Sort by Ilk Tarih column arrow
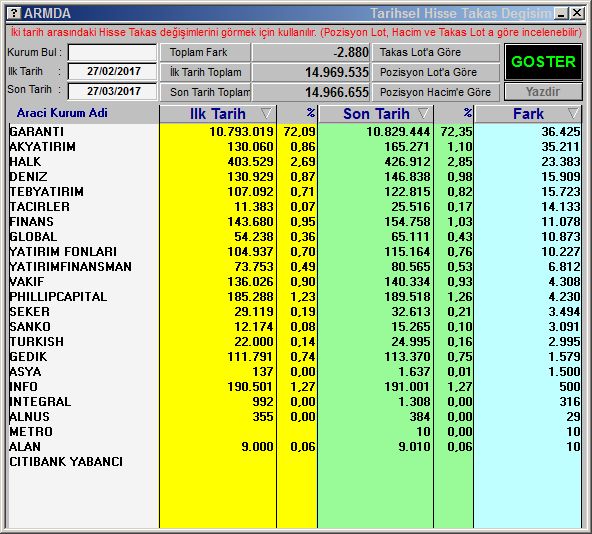This screenshot has height=534, width=592. pyautogui.click(x=266, y=113)
